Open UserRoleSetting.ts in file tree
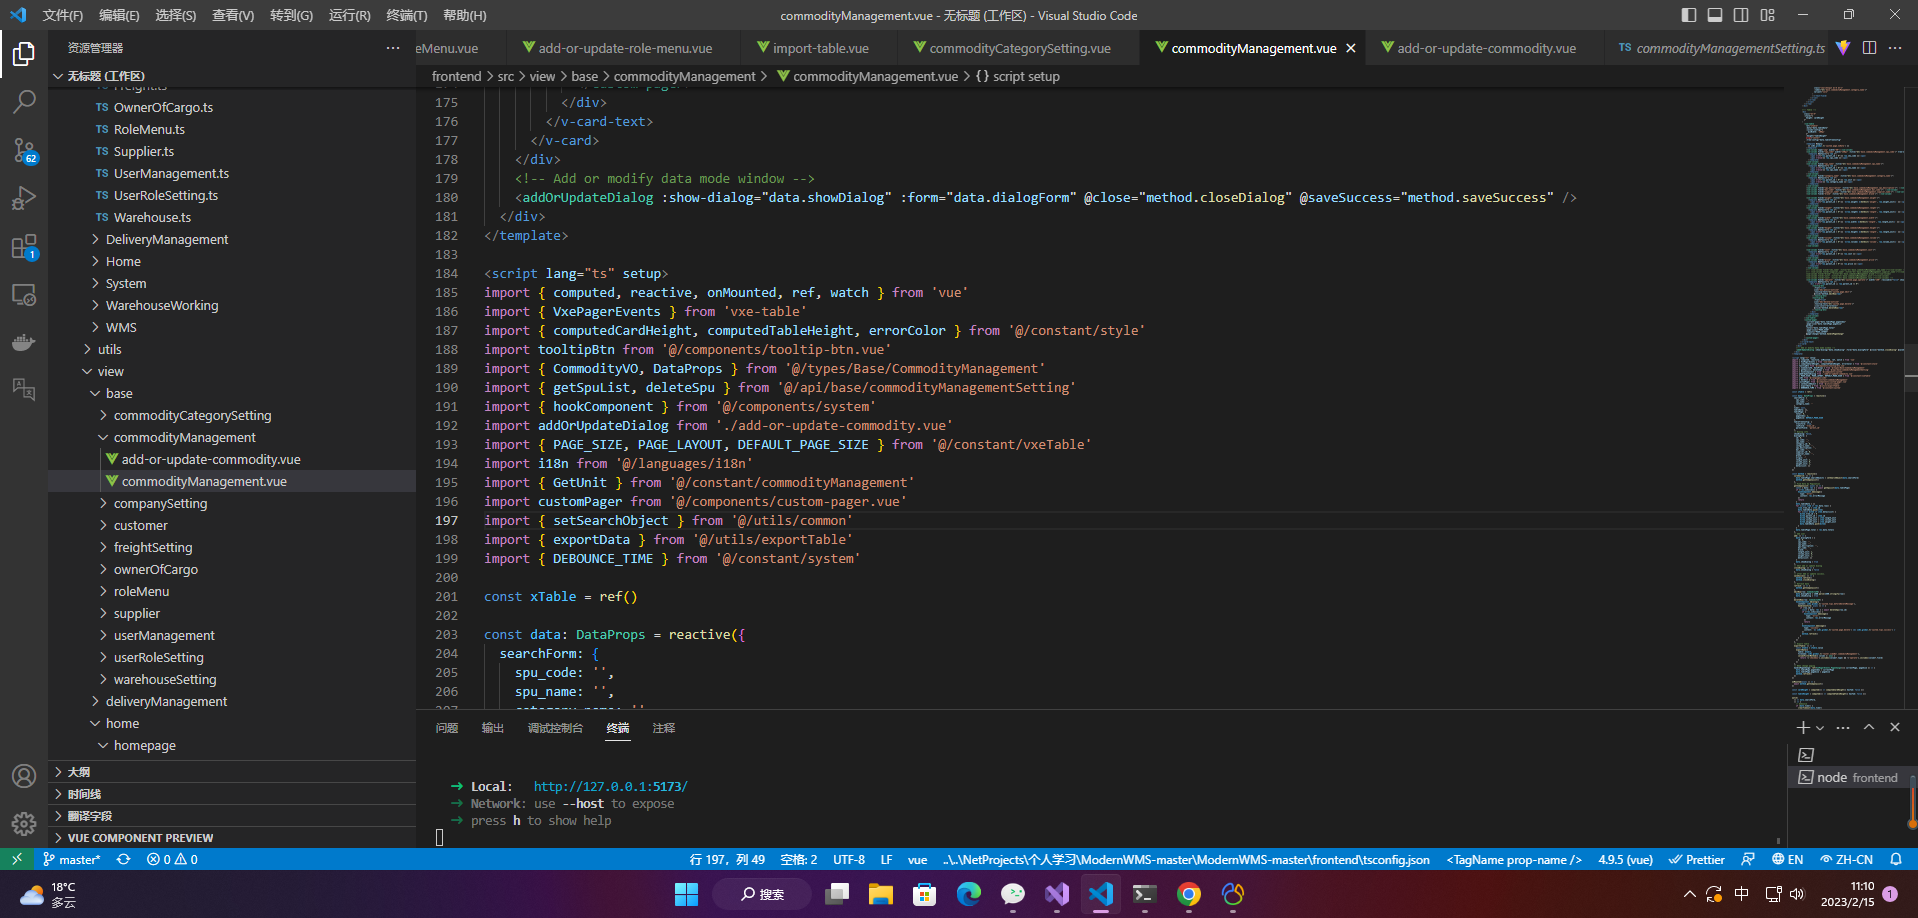The width and height of the screenshot is (1918, 918). [x=232, y=195]
